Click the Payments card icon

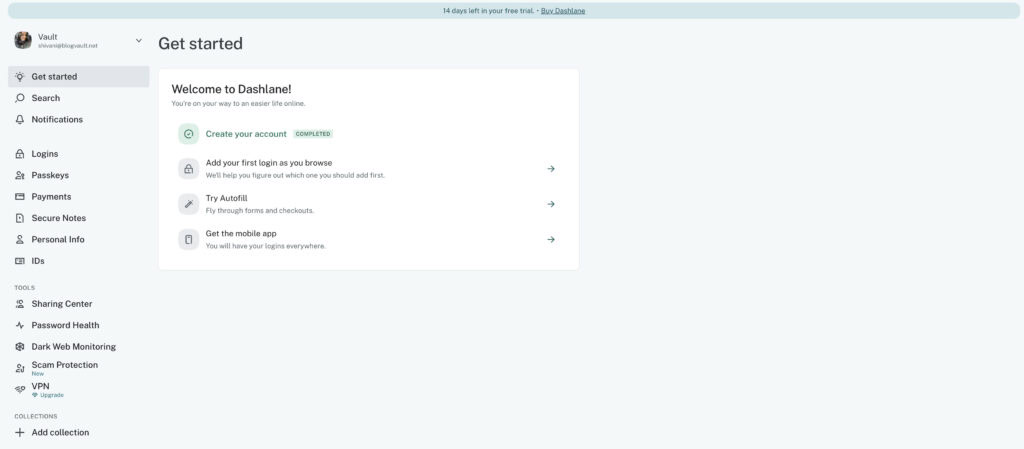[x=20, y=196]
